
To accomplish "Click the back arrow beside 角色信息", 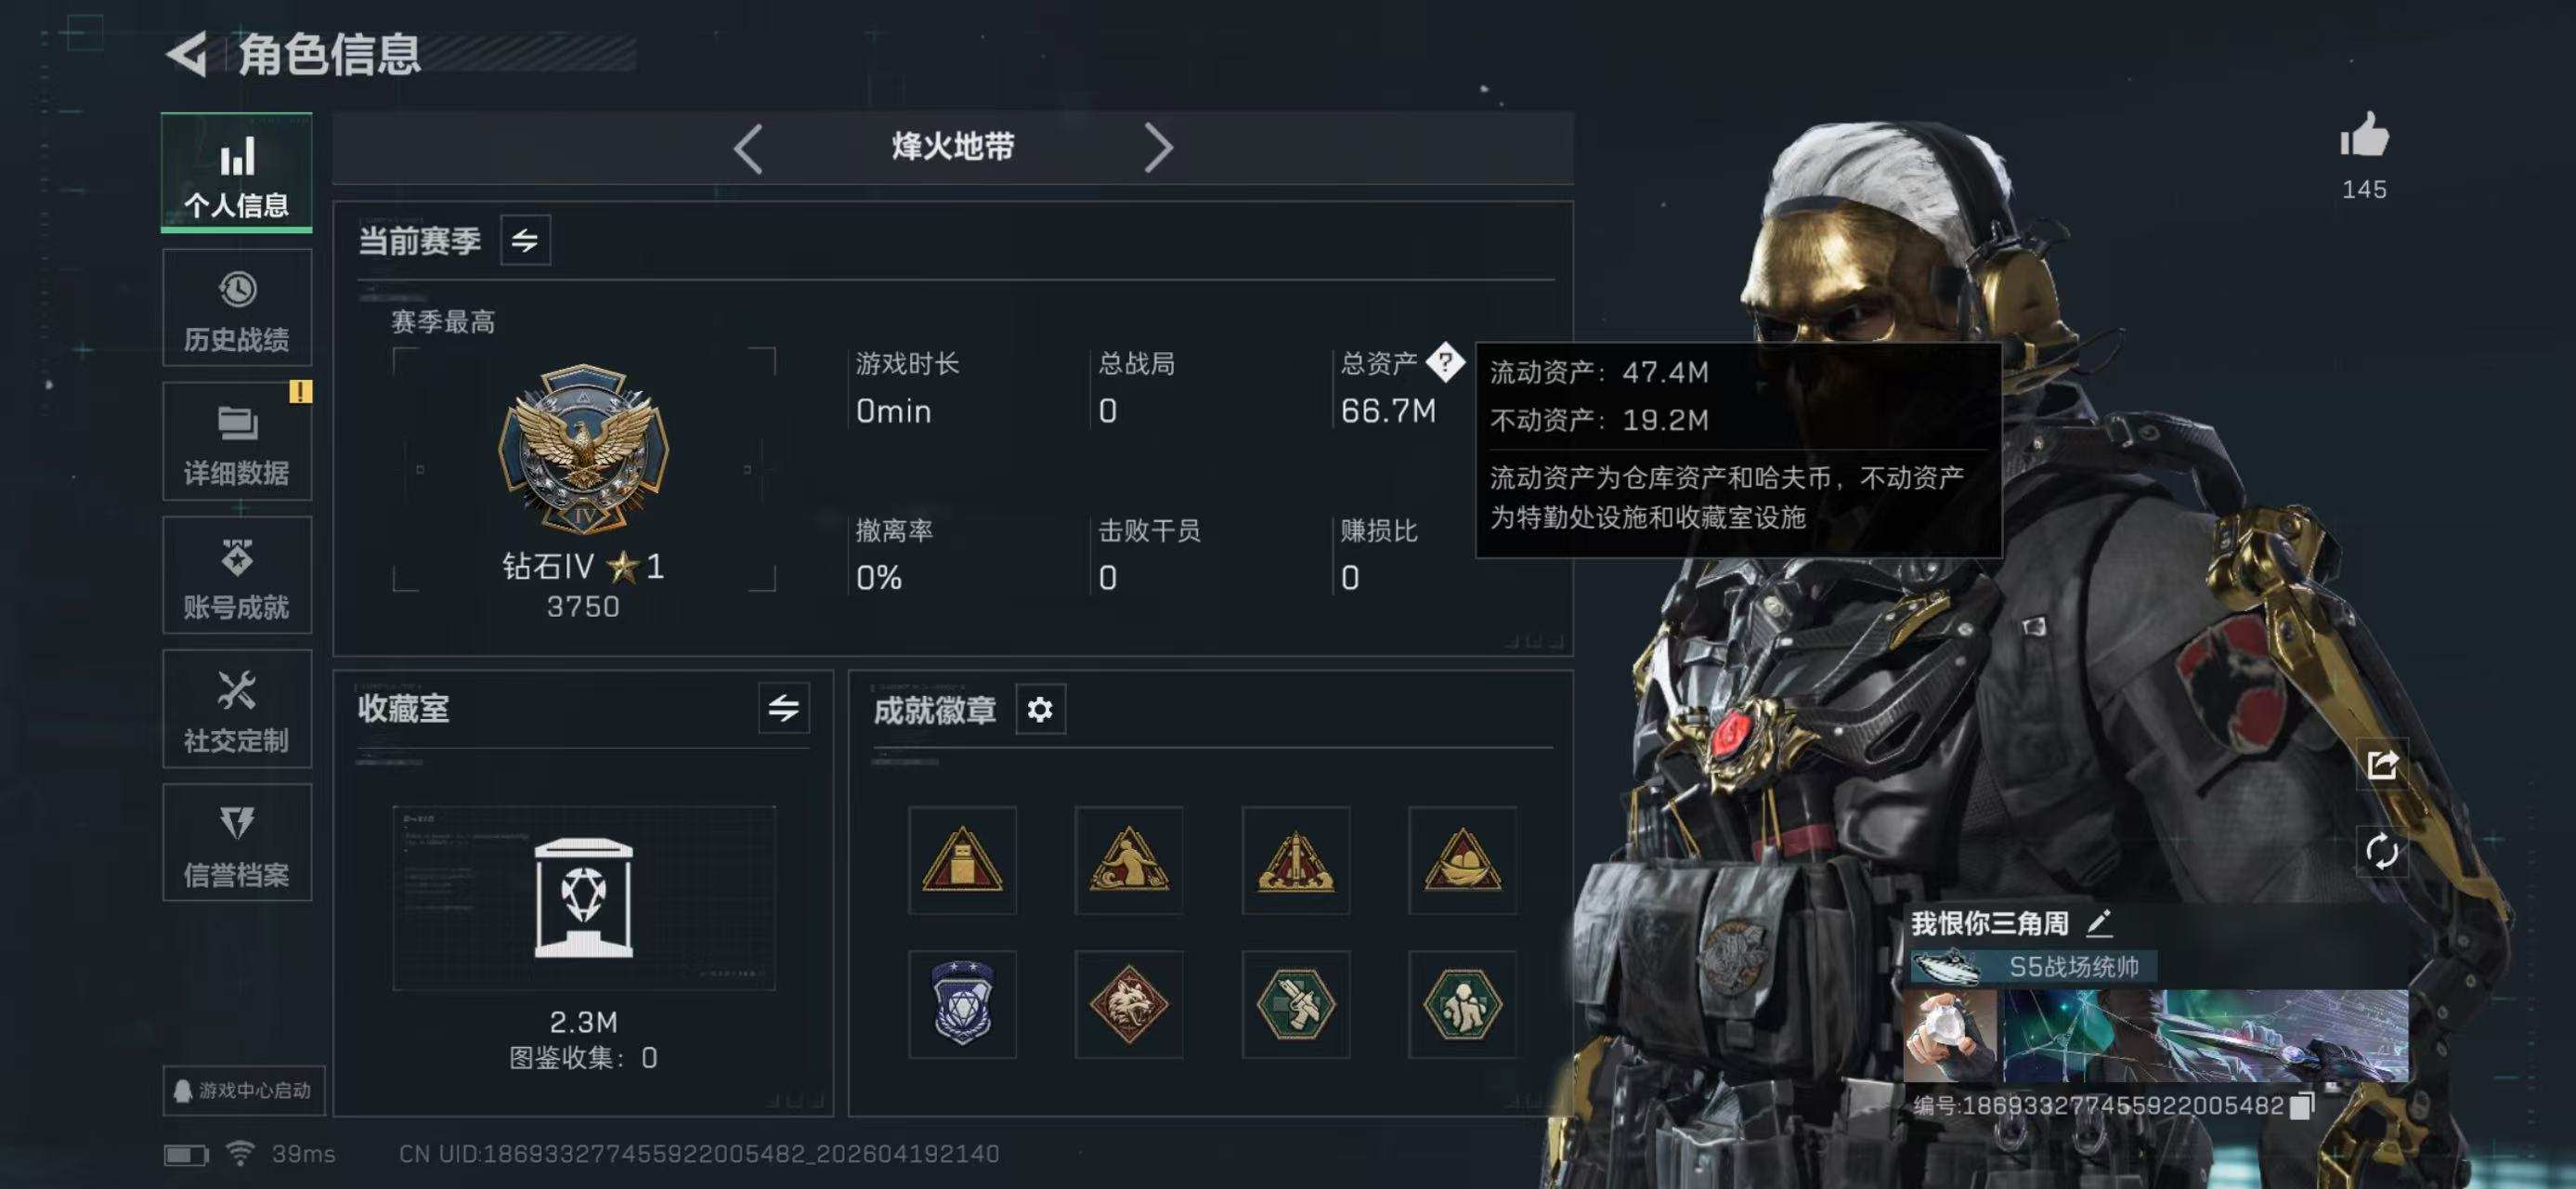I will tap(187, 54).
